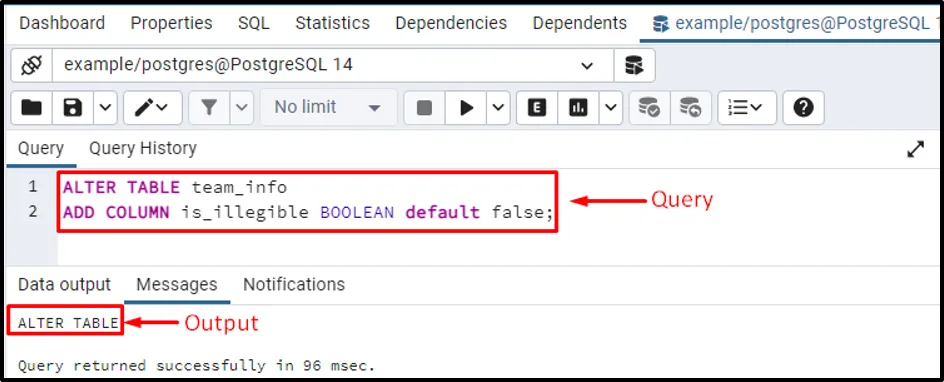Open the Help question mark icon
The image size is (944, 382).
[804, 108]
